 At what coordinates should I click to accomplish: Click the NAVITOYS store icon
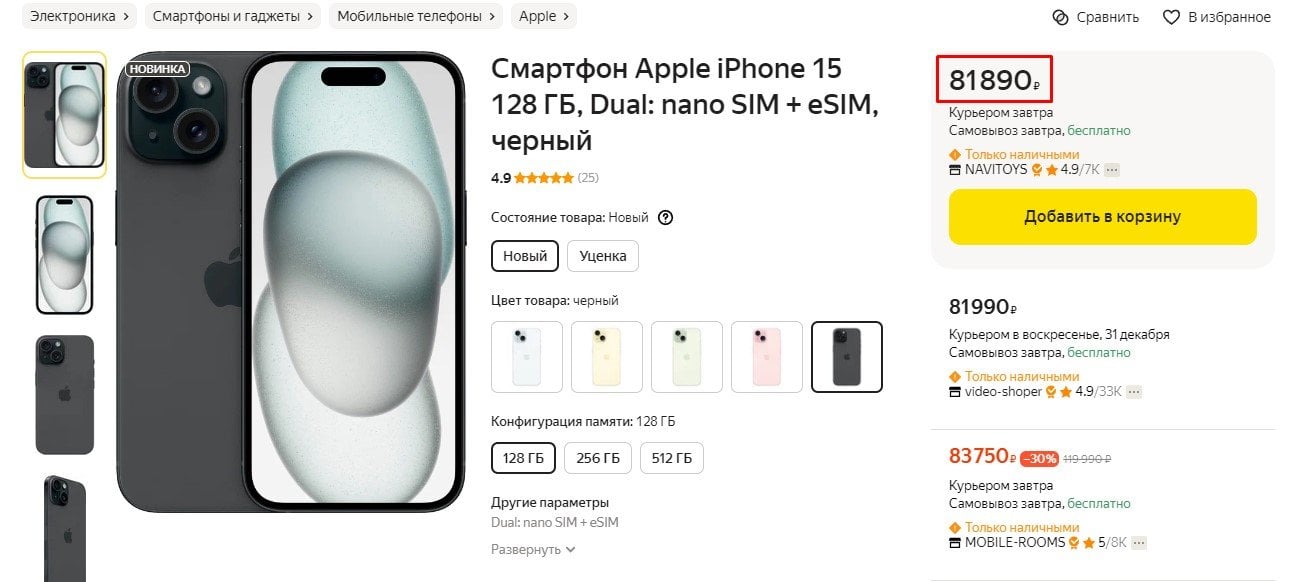(955, 170)
